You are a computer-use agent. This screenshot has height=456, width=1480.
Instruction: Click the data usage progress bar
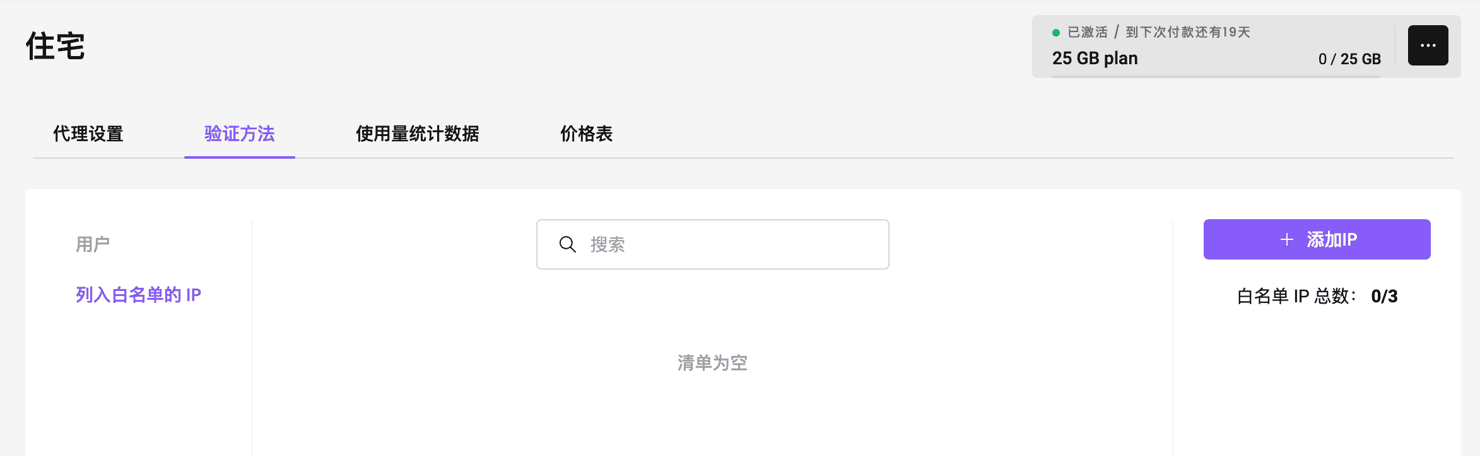point(1216,76)
